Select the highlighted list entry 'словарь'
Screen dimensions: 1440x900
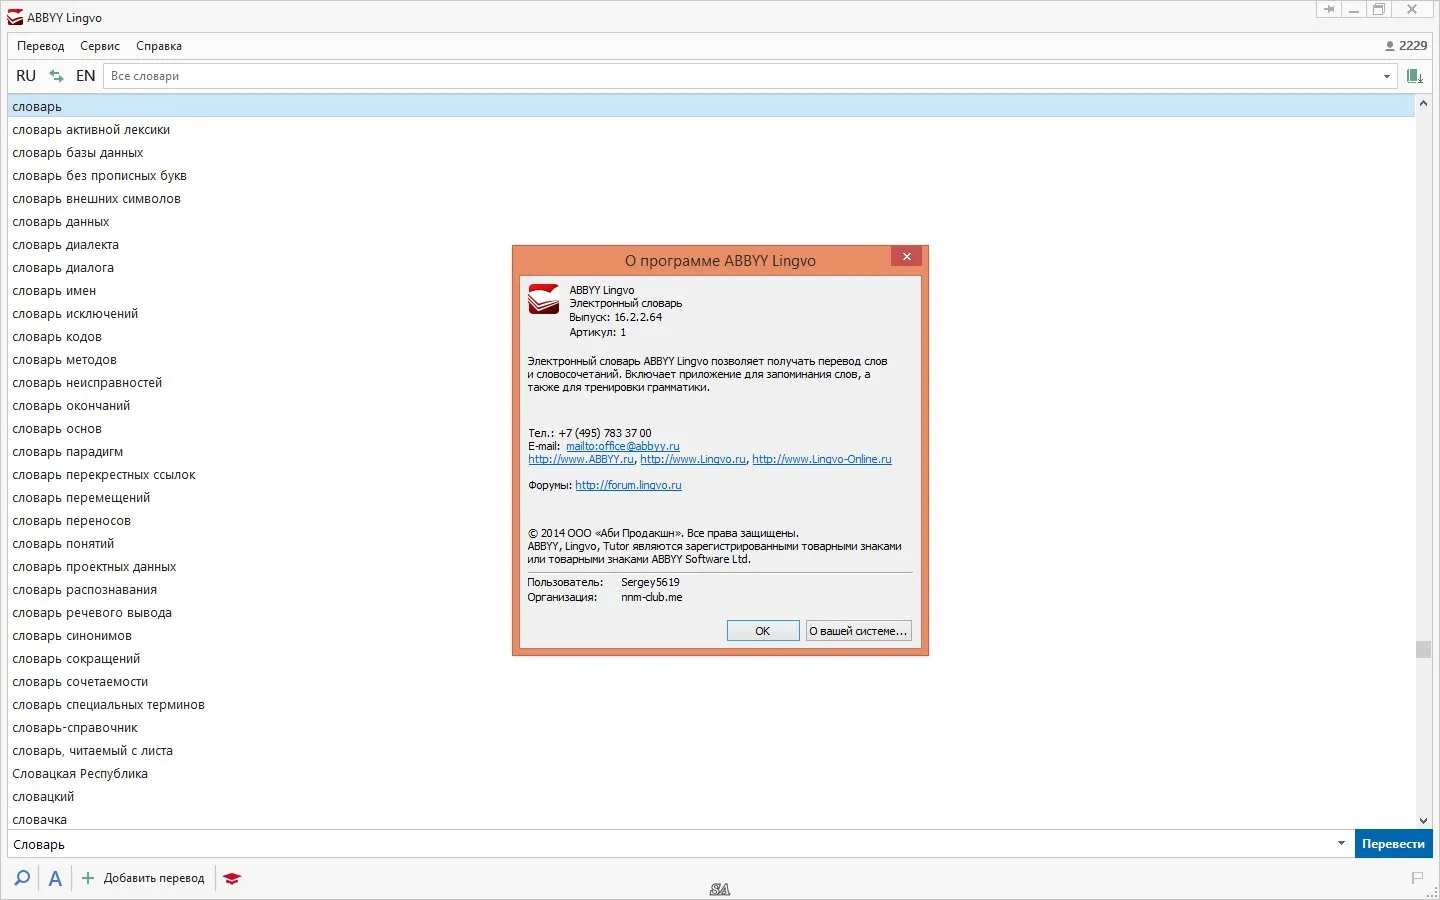click(711, 106)
